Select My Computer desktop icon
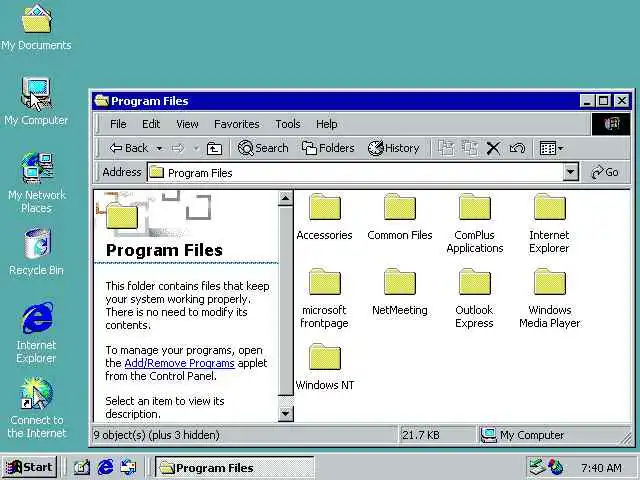 [x=36, y=102]
